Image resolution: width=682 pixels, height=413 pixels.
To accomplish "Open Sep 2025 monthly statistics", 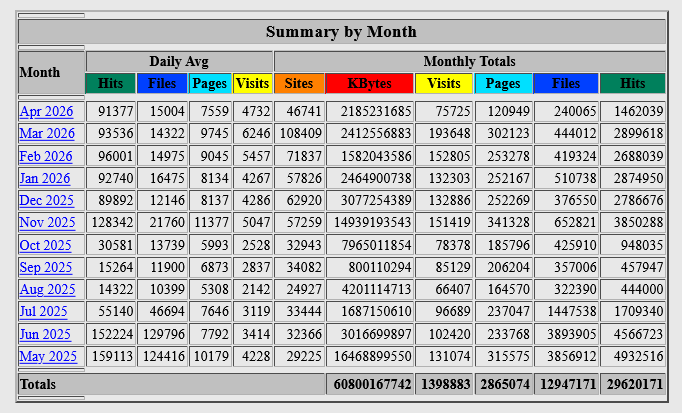I will tap(46, 267).
